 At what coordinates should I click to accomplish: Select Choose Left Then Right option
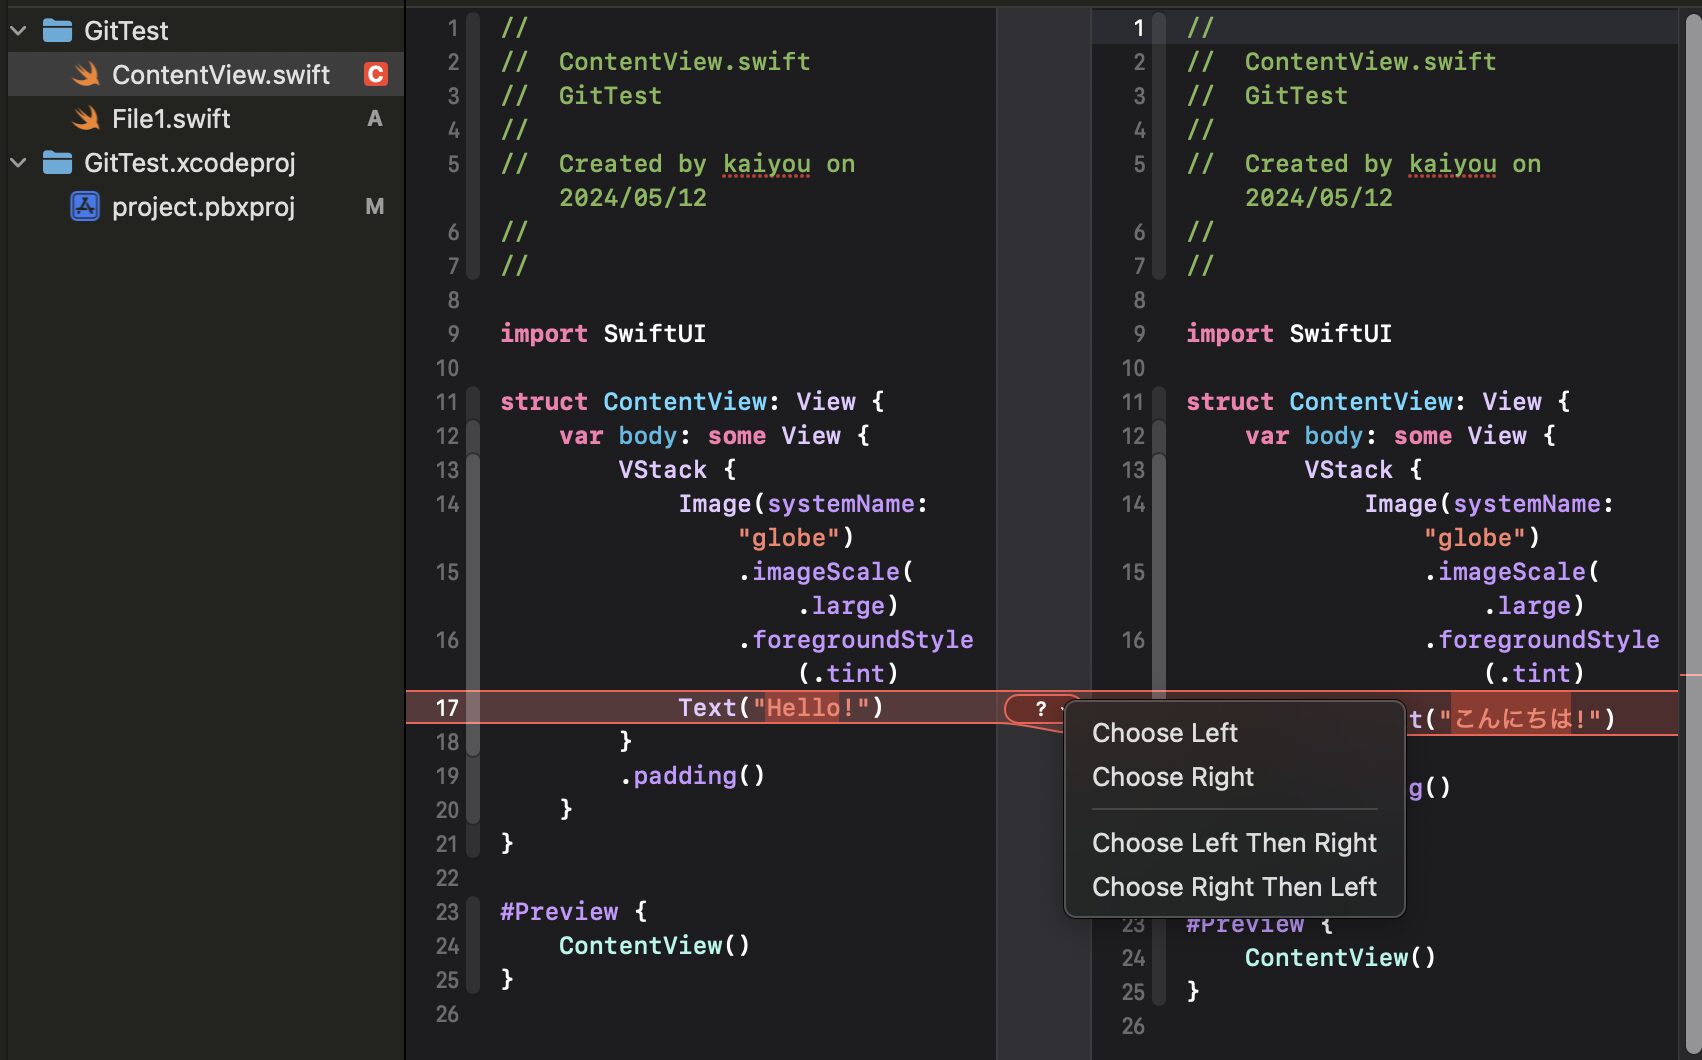(1233, 842)
